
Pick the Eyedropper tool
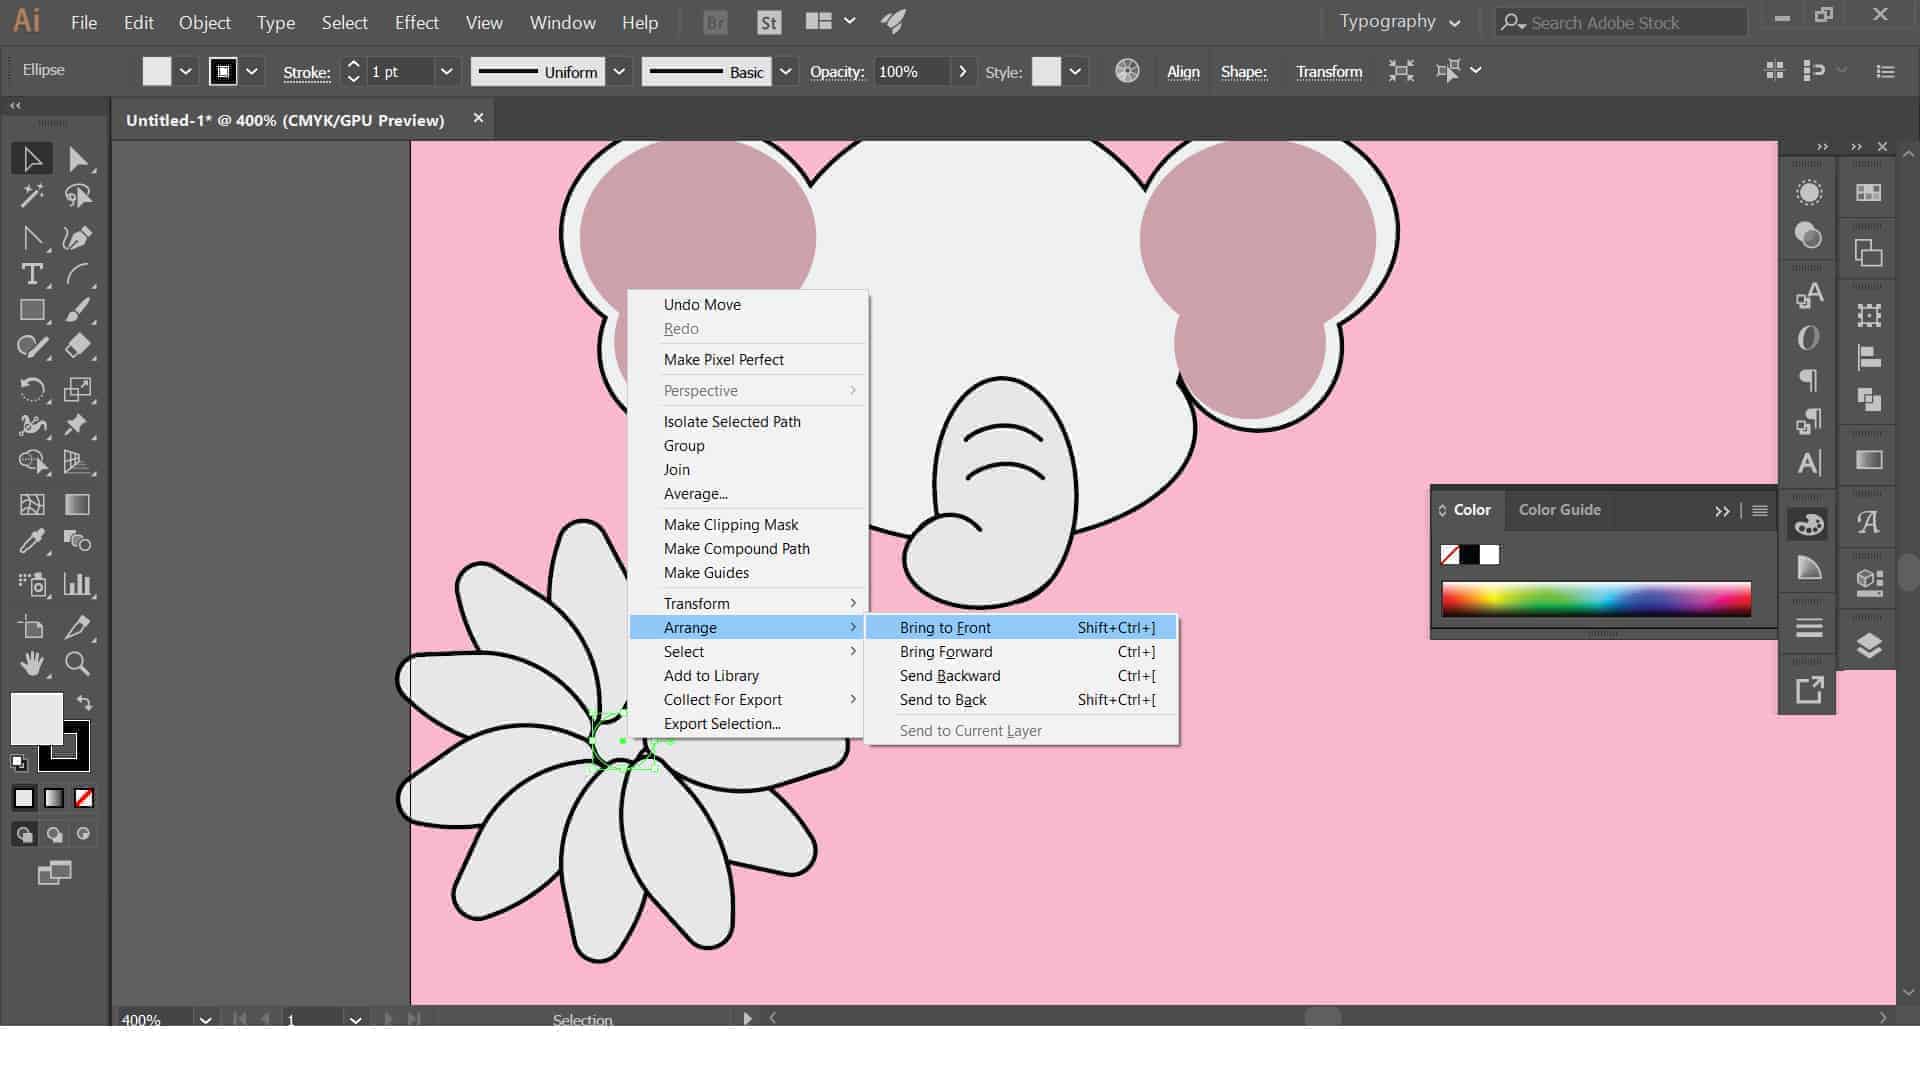point(32,542)
